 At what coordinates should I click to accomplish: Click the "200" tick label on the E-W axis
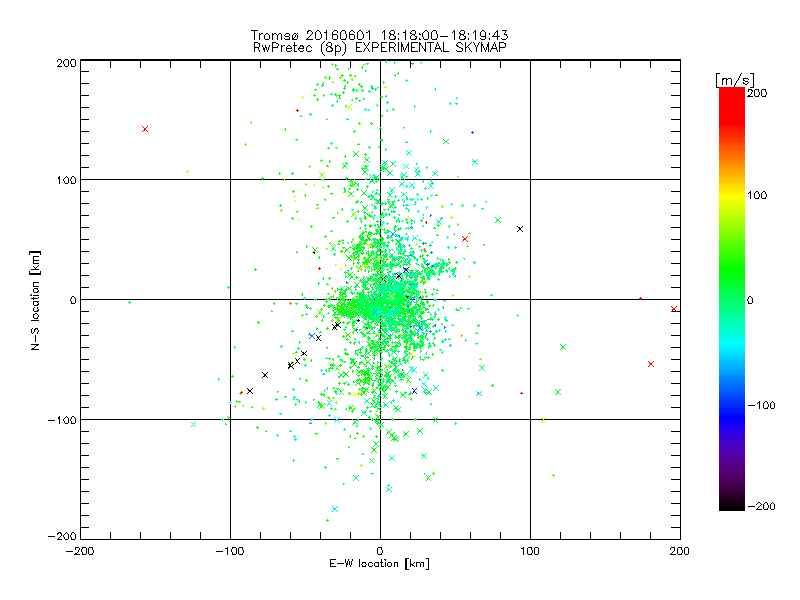pyautogui.click(x=680, y=551)
